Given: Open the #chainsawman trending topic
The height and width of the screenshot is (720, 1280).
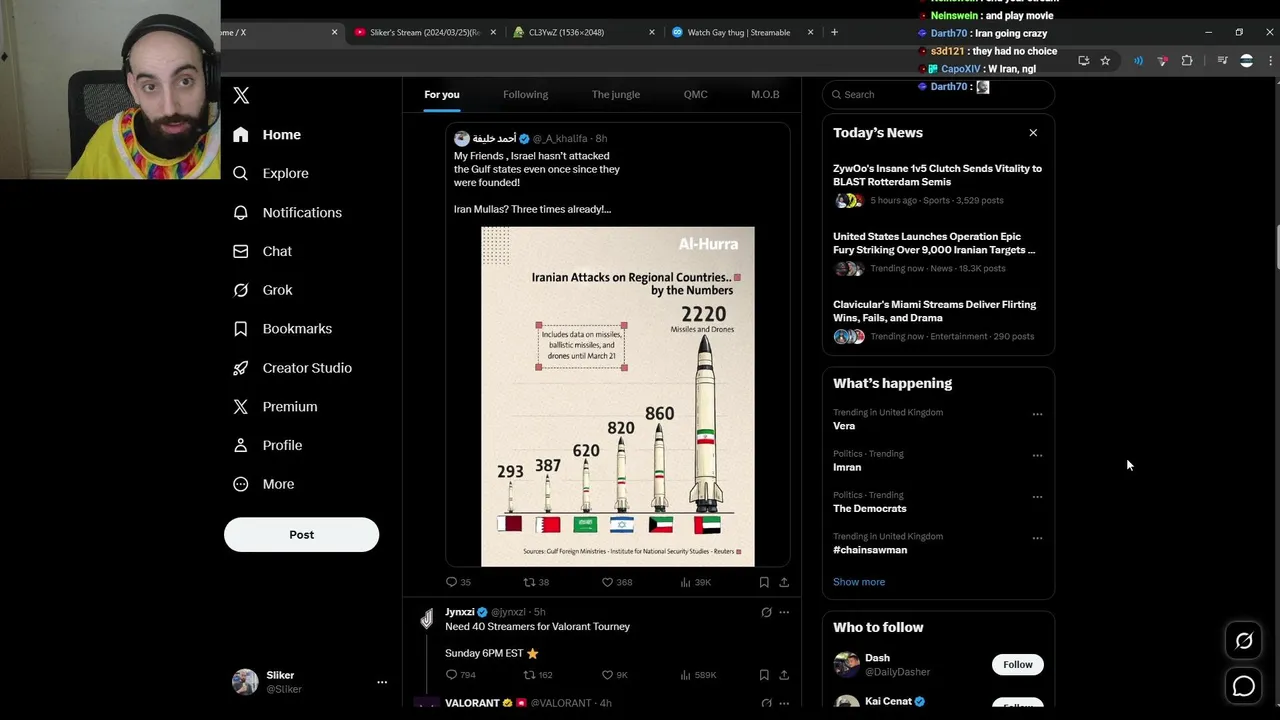Looking at the screenshot, I should pos(870,550).
